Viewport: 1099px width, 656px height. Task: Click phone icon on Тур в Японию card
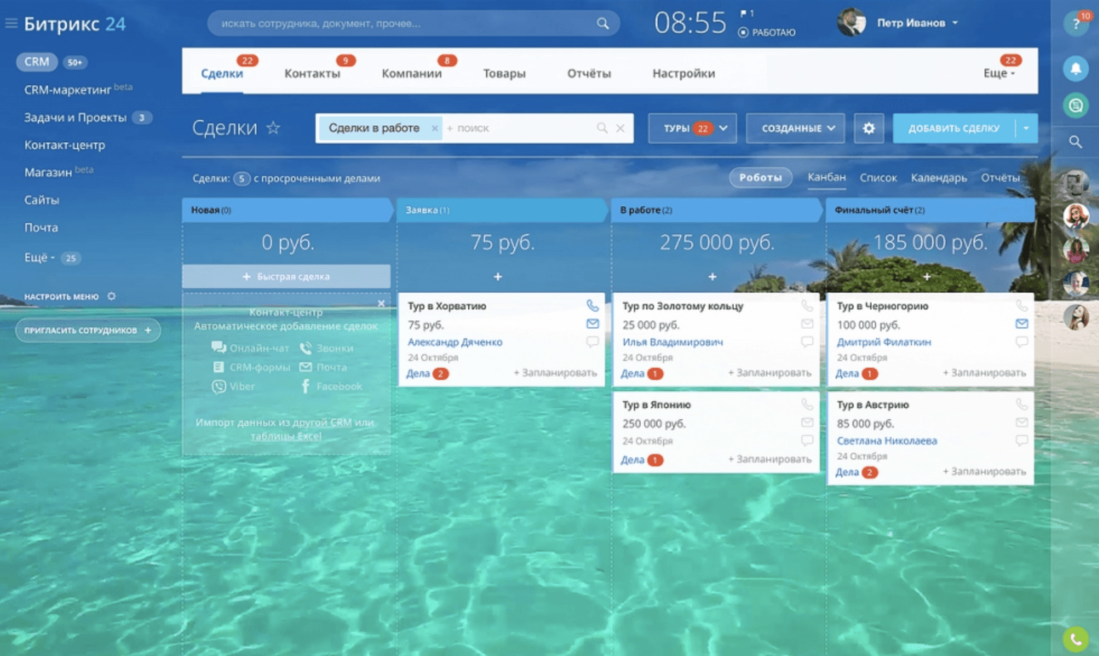(x=807, y=404)
